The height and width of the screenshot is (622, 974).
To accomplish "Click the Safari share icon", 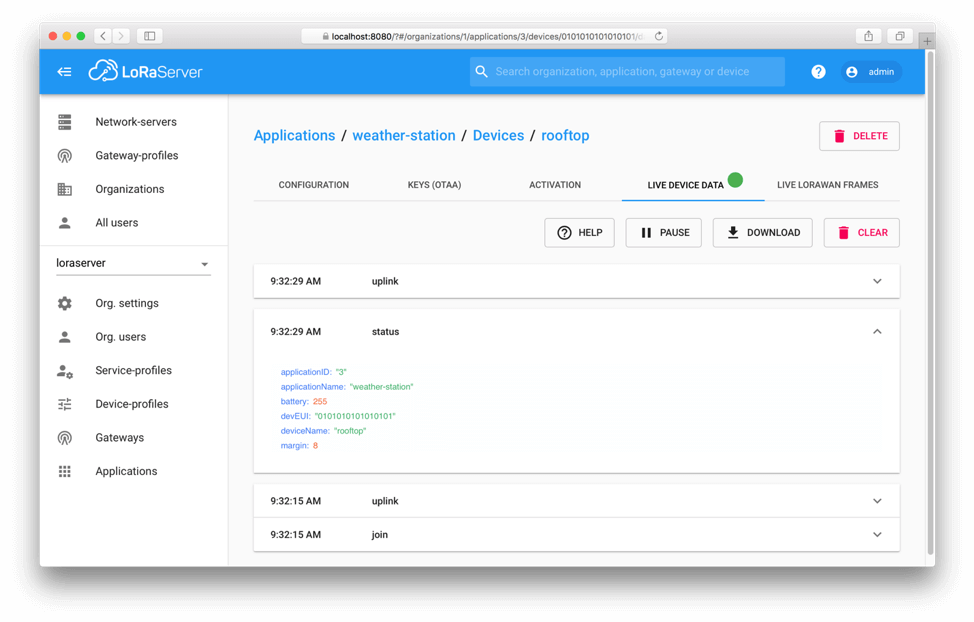I will point(868,36).
